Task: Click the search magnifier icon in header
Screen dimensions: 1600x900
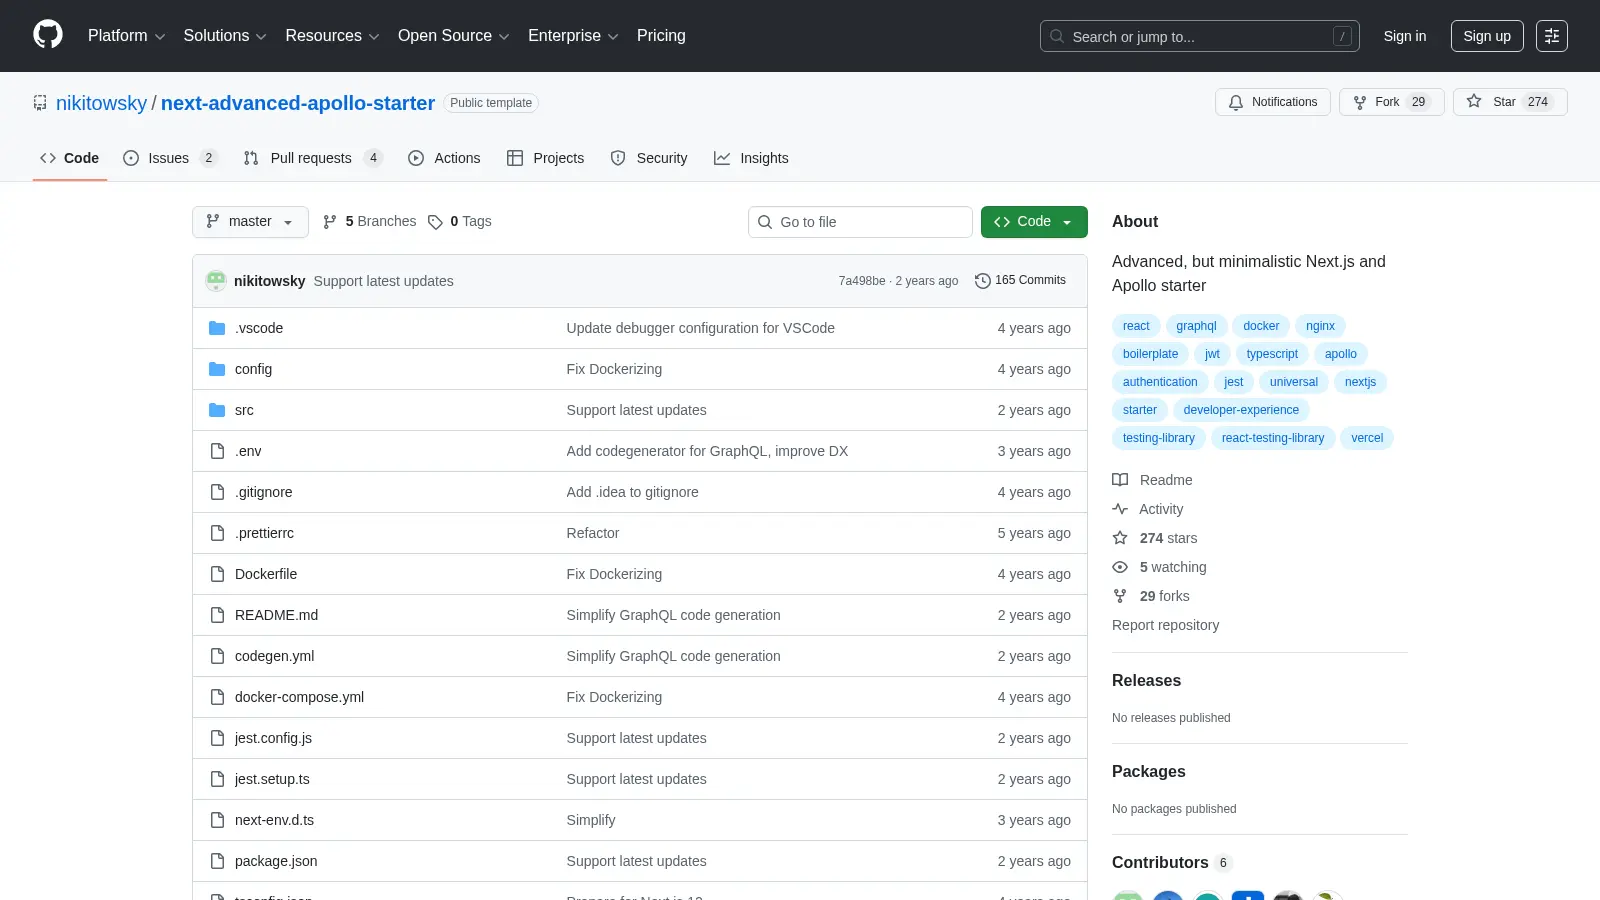Action: pyautogui.click(x=1057, y=36)
